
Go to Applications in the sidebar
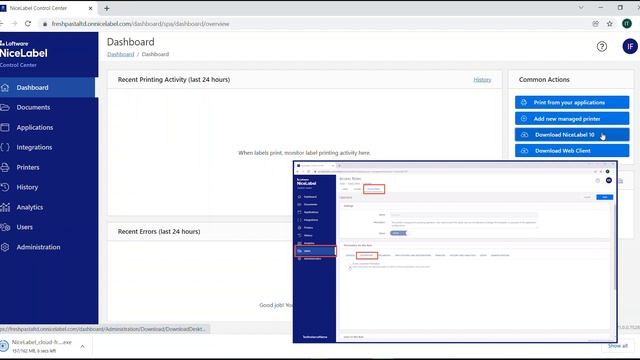pyautogui.click(x=48, y=127)
